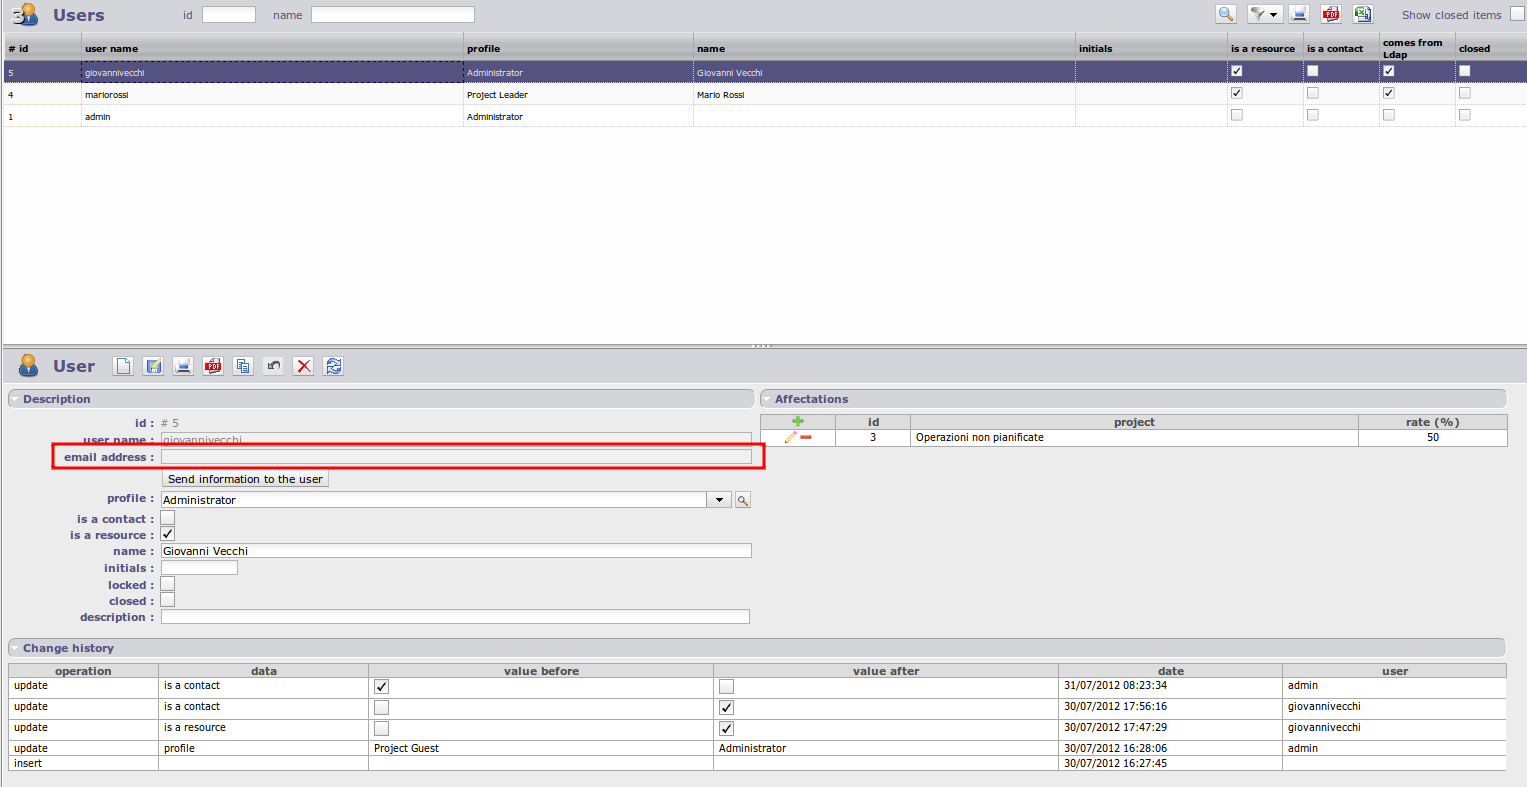Image resolution: width=1527 pixels, height=787 pixels.
Task: Open the filter funnel dropdown
Action: click(x=1265, y=14)
